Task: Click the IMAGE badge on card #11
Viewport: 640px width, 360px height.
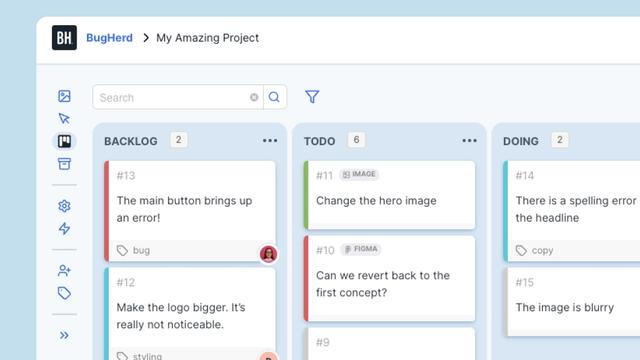Action: pyautogui.click(x=359, y=174)
